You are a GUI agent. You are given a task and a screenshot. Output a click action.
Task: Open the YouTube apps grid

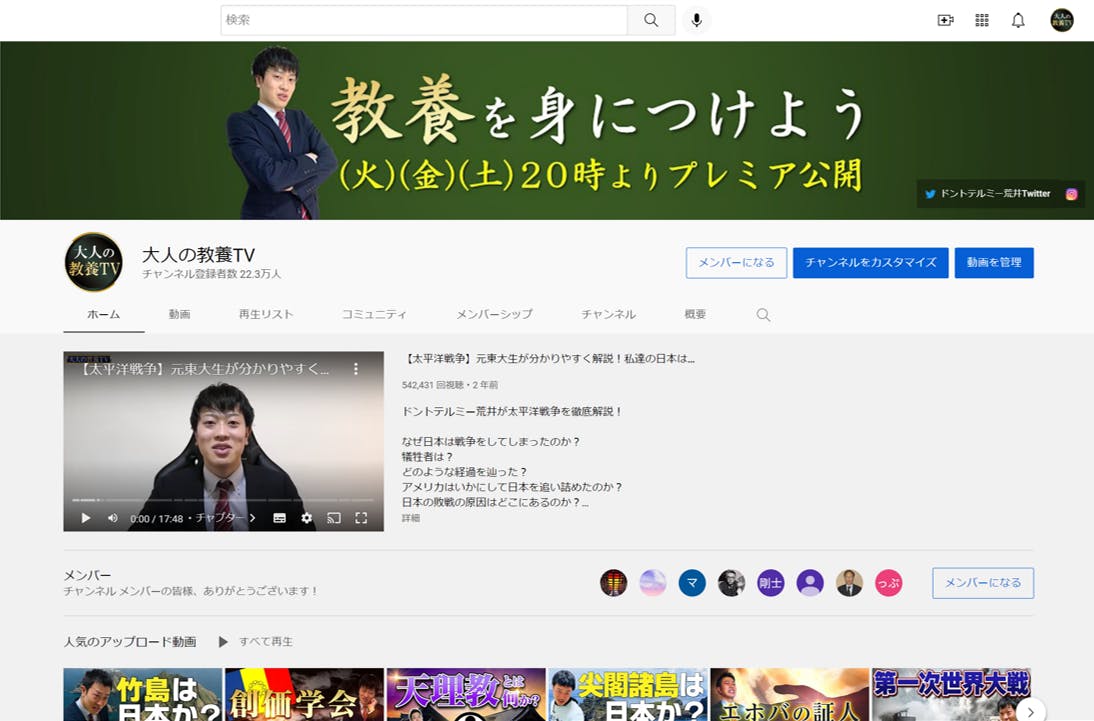[981, 20]
